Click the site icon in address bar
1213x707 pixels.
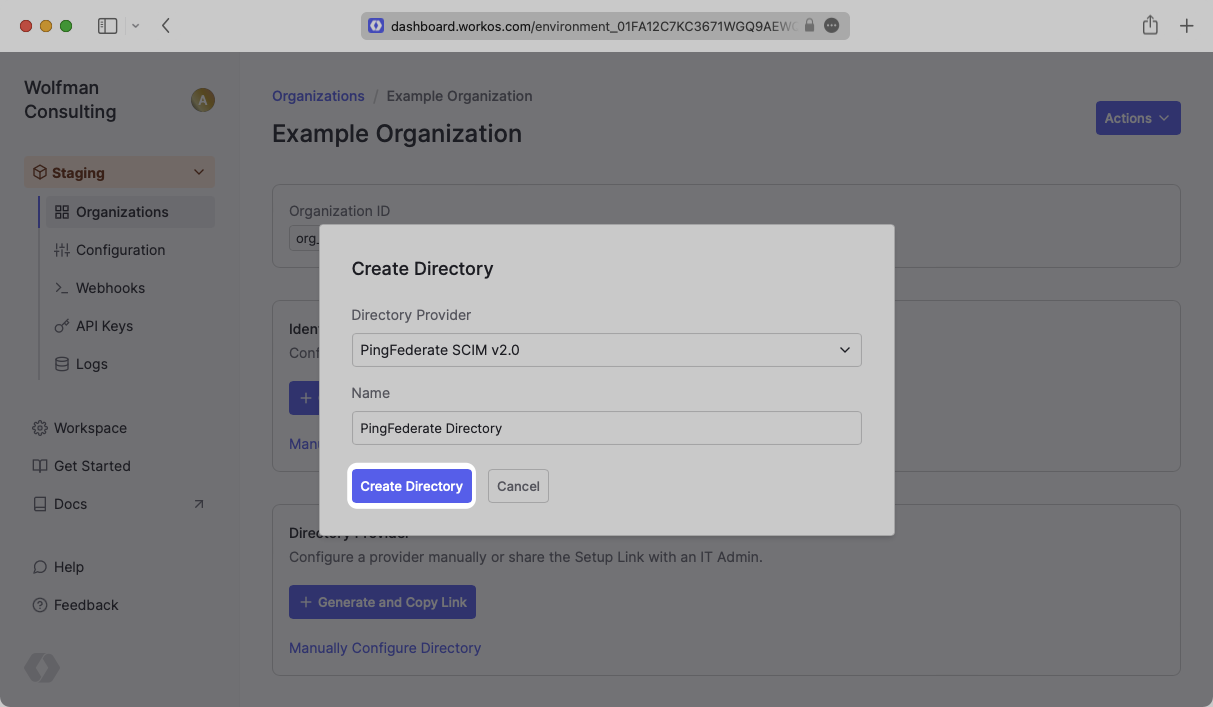click(376, 26)
